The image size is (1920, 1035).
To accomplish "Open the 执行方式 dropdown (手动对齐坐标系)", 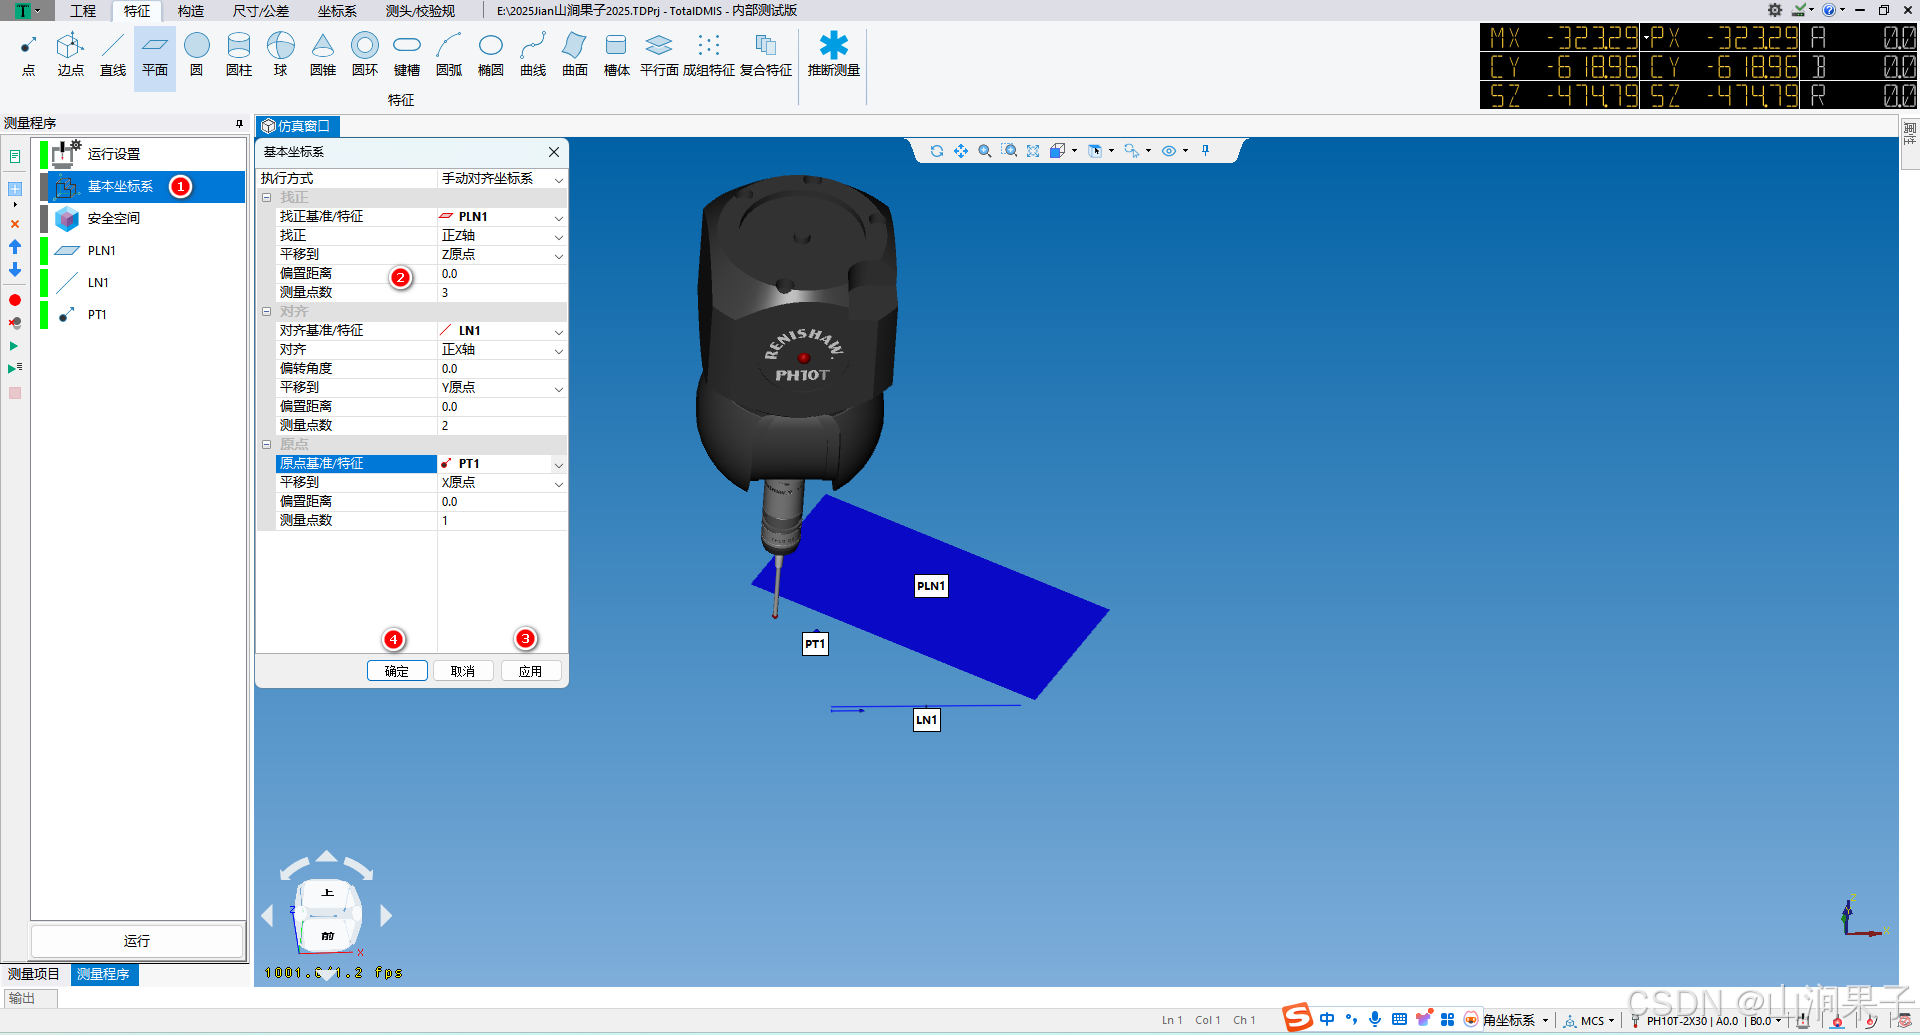I will click(559, 179).
